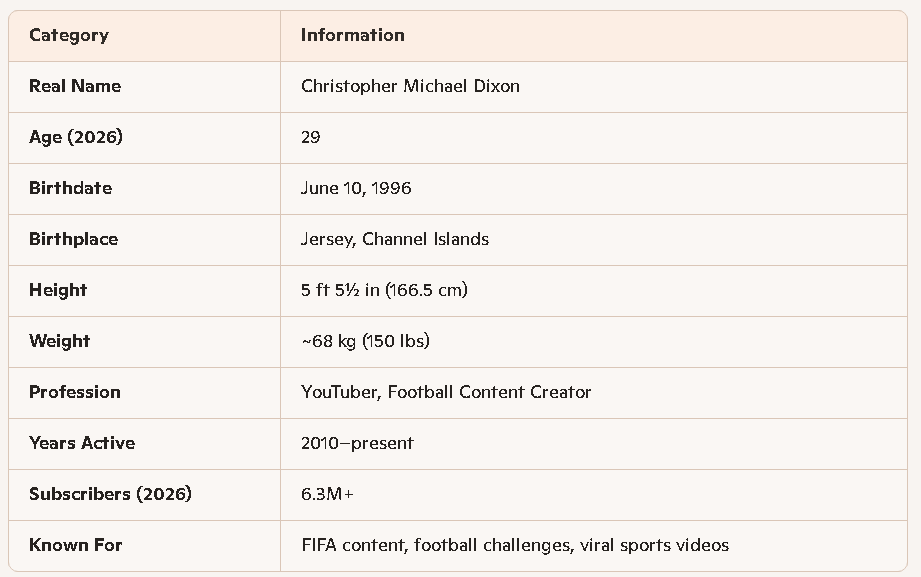Click the date June 10, 1996
This screenshot has height=577, width=921.
click(x=356, y=188)
